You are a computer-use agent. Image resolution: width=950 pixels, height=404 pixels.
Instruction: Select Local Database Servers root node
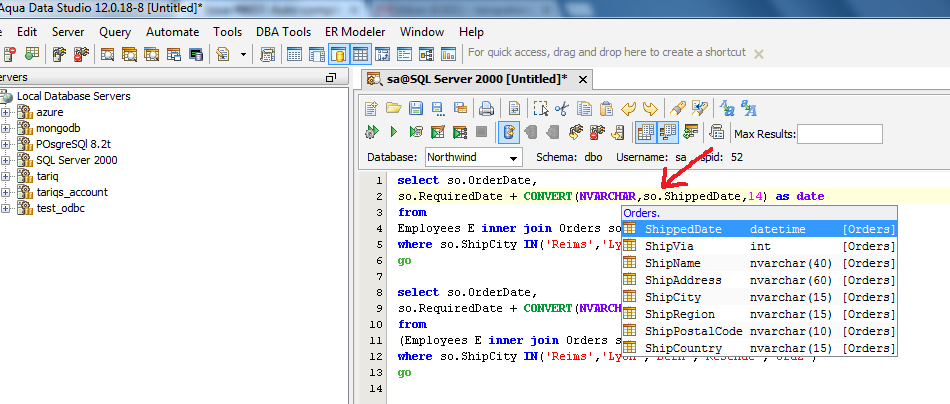coord(73,96)
